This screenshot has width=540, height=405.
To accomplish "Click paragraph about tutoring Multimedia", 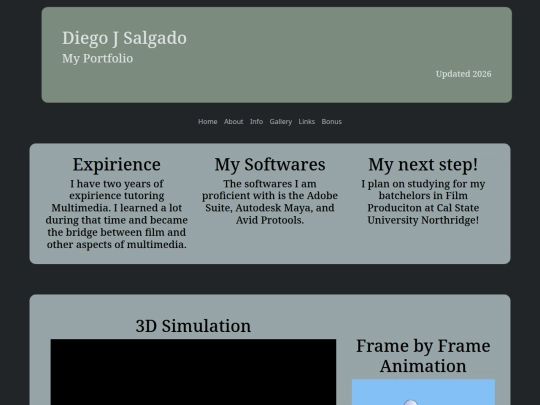I will pos(116,214).
